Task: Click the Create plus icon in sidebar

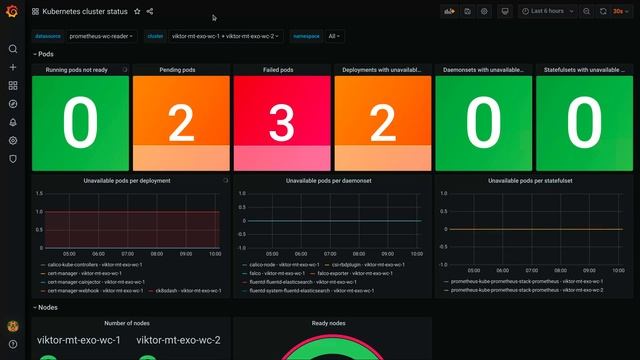Action: [x=13, y=67]
